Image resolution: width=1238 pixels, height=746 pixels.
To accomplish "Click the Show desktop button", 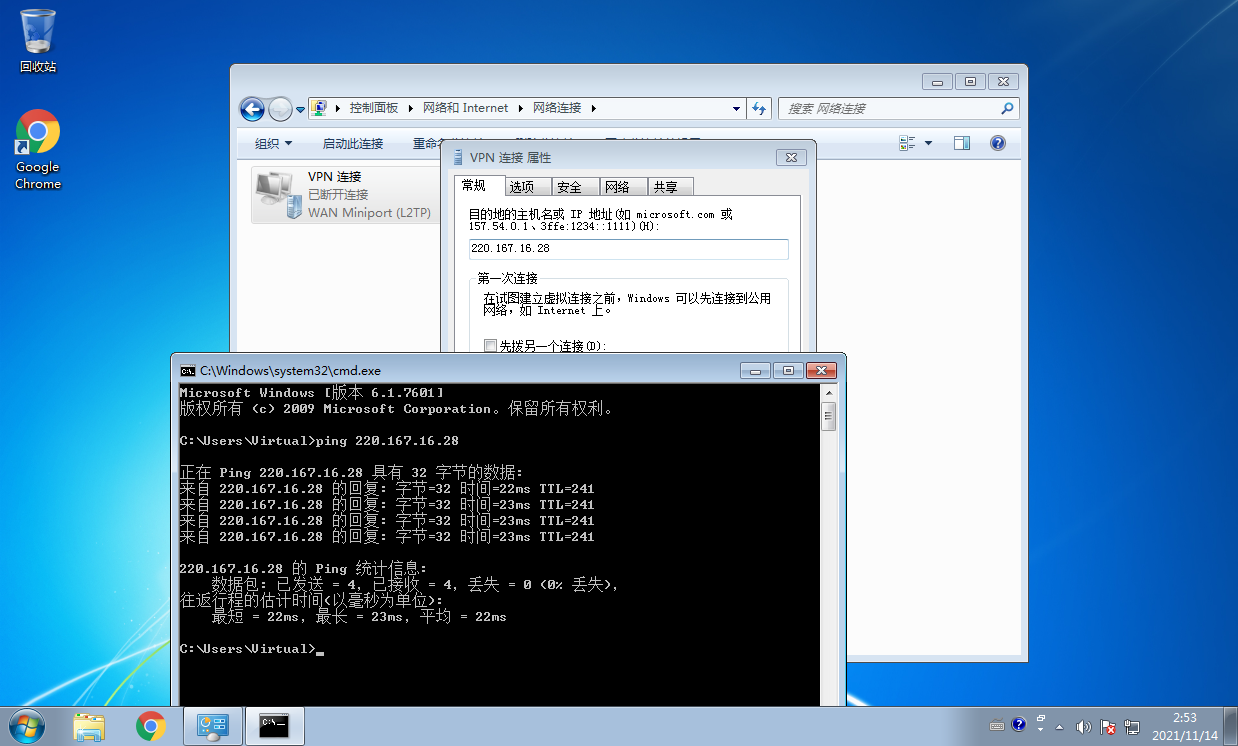I will tap(1230, 727).
